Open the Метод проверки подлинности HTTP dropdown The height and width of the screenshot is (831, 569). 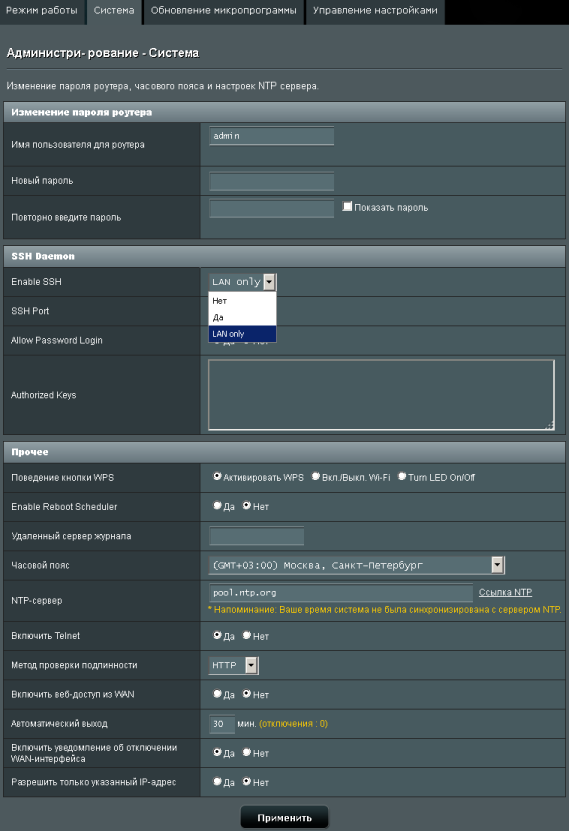click(234, 665)
